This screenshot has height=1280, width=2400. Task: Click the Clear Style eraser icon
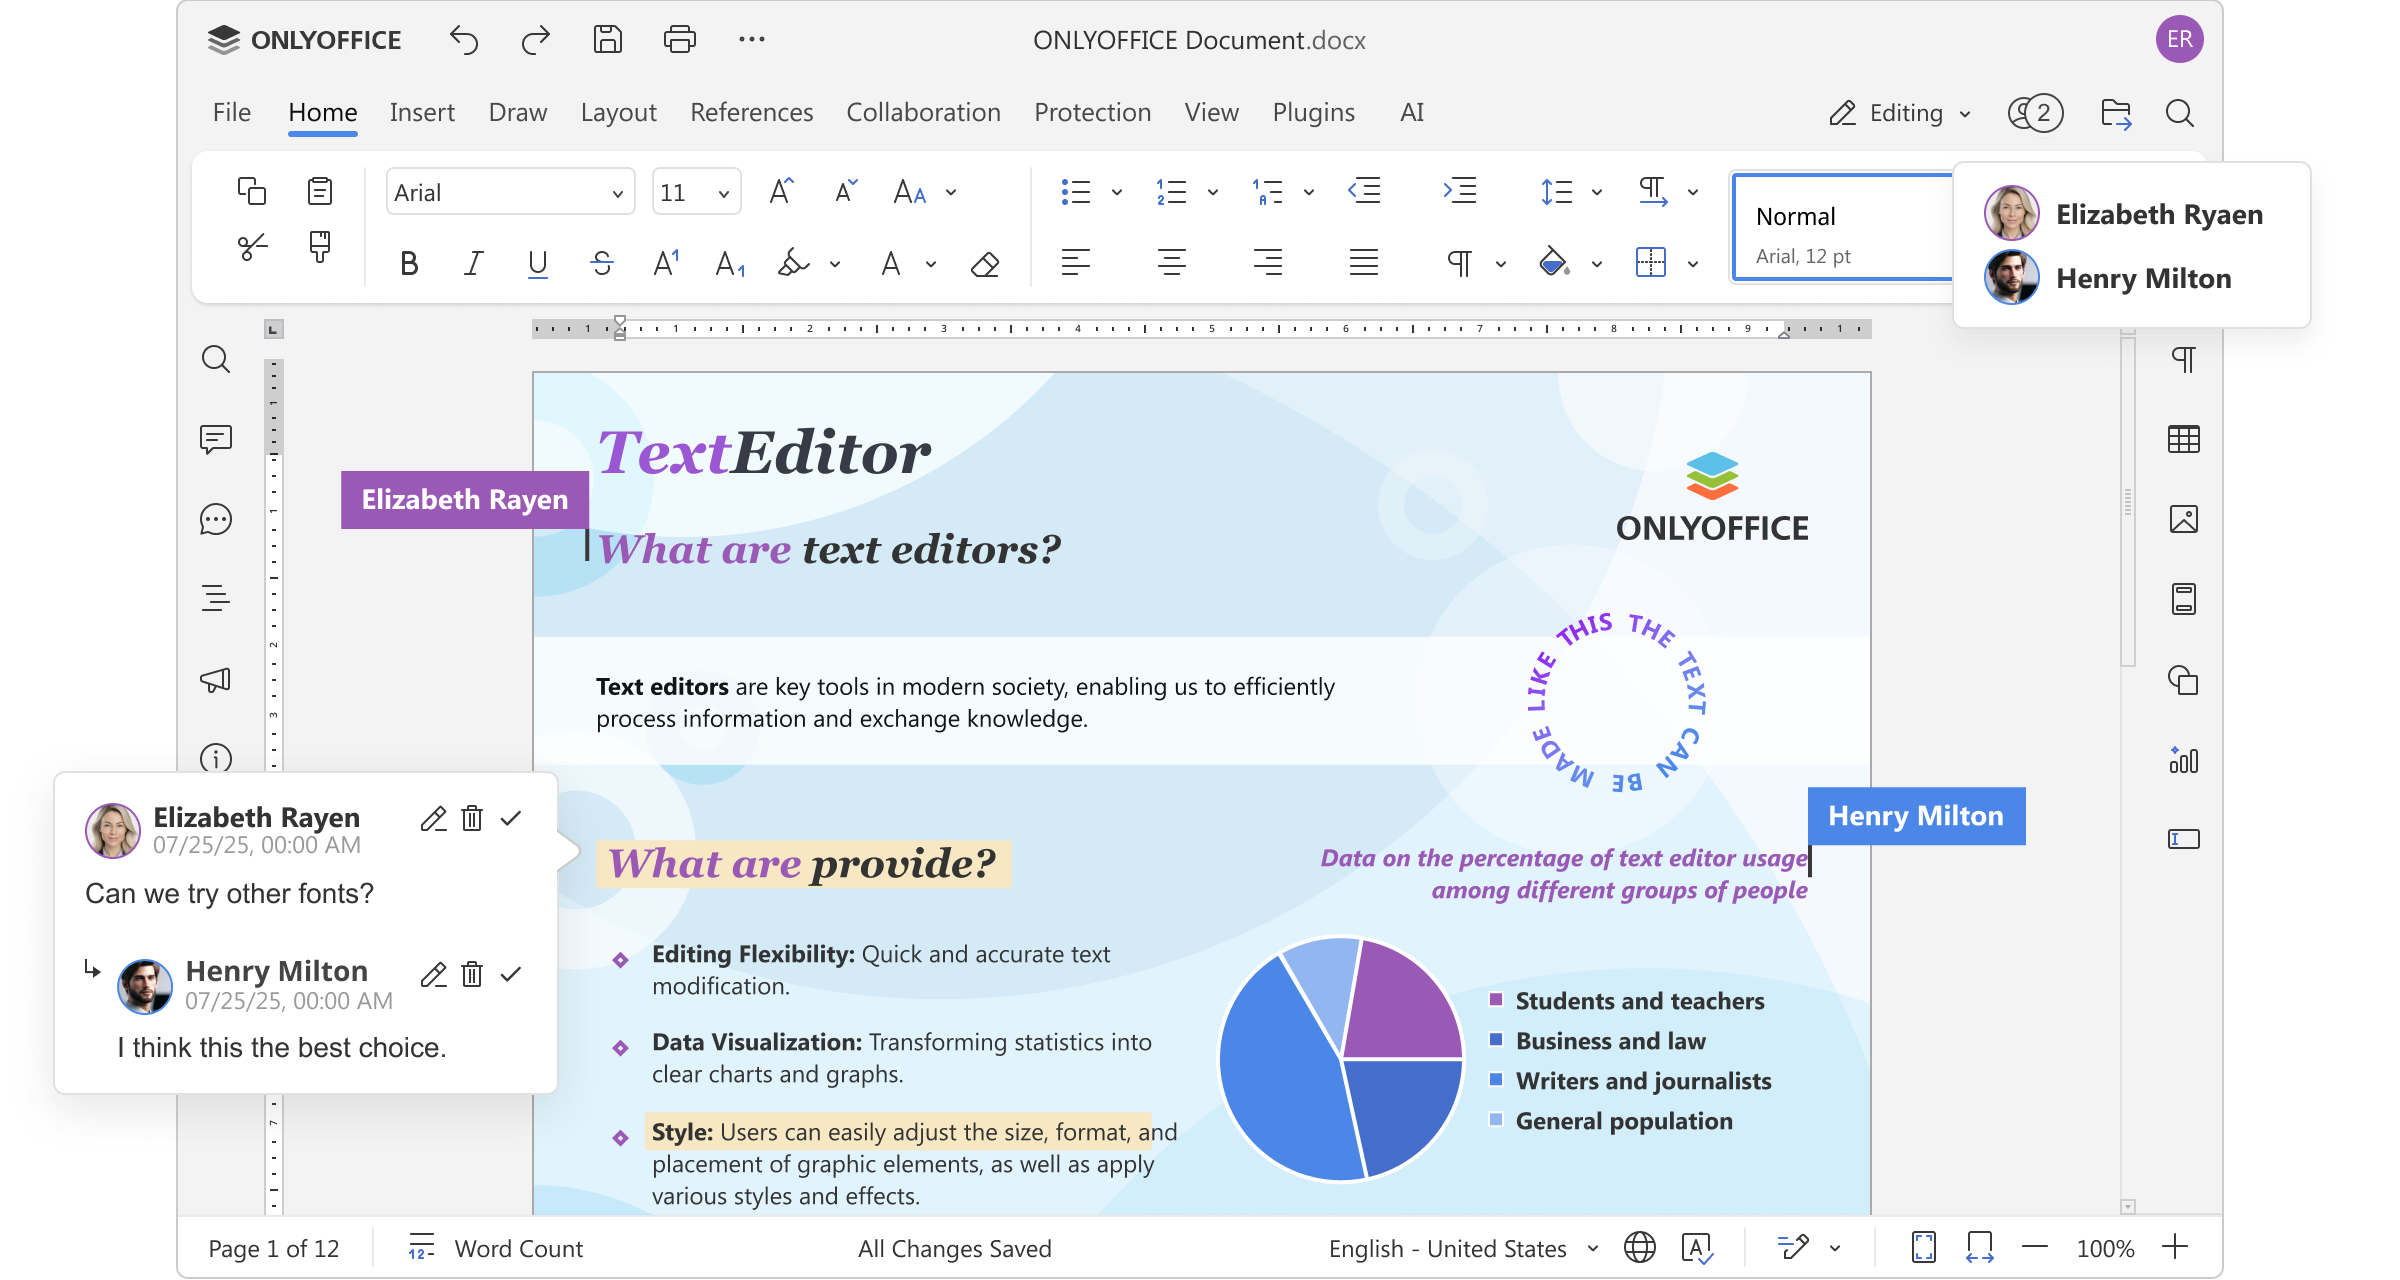point(985,264)
